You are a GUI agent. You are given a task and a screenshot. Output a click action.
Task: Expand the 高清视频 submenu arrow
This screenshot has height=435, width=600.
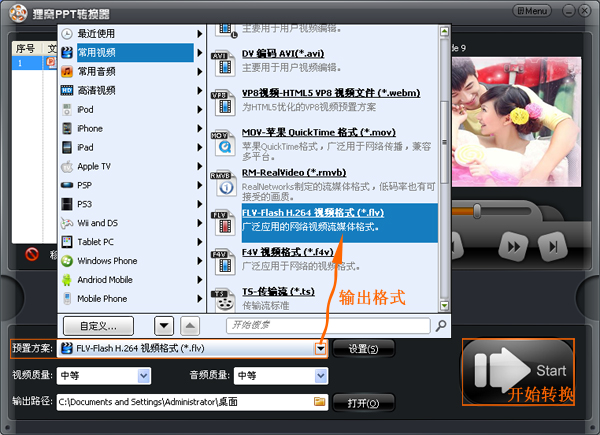click(199, 90)
